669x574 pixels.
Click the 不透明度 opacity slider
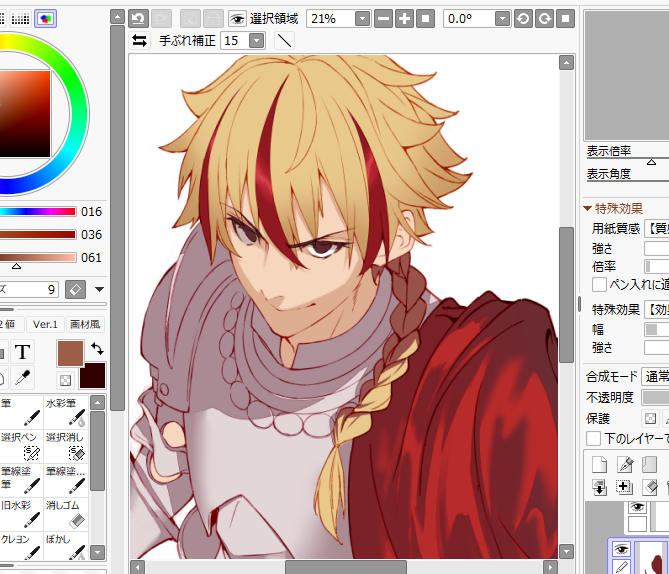(655, 397)
